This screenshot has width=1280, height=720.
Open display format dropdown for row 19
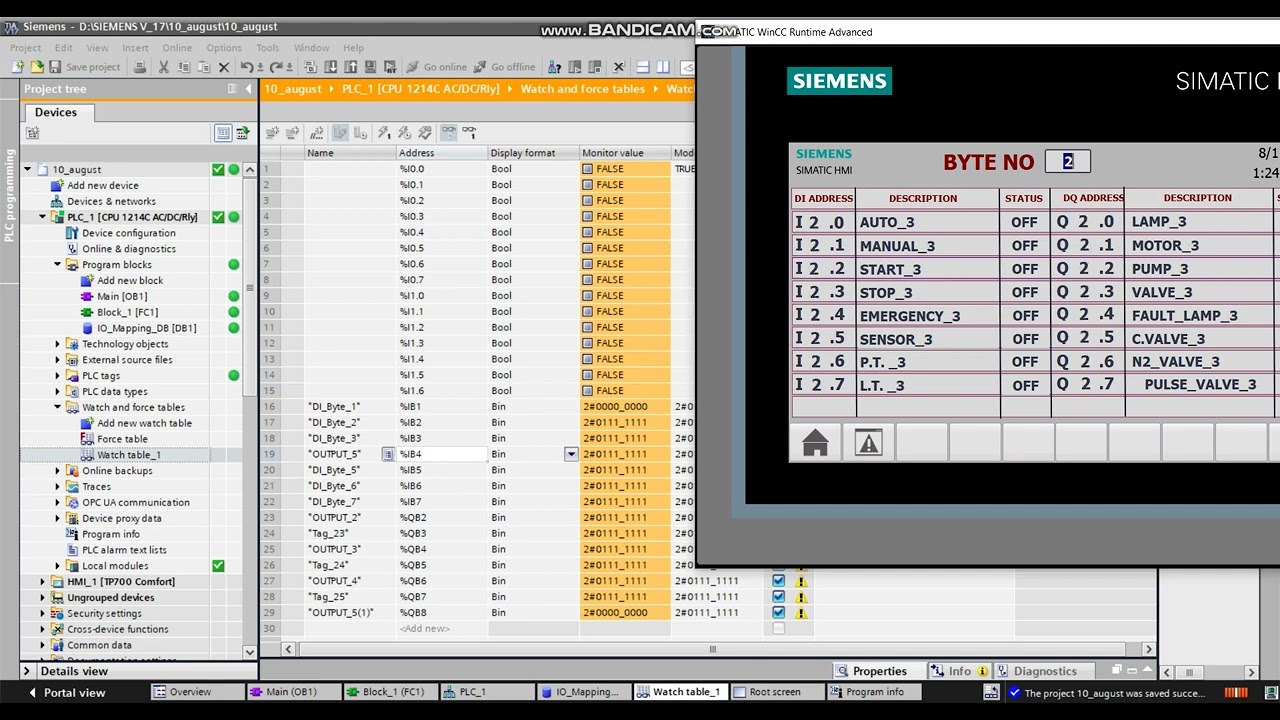[x=571, y=454]
